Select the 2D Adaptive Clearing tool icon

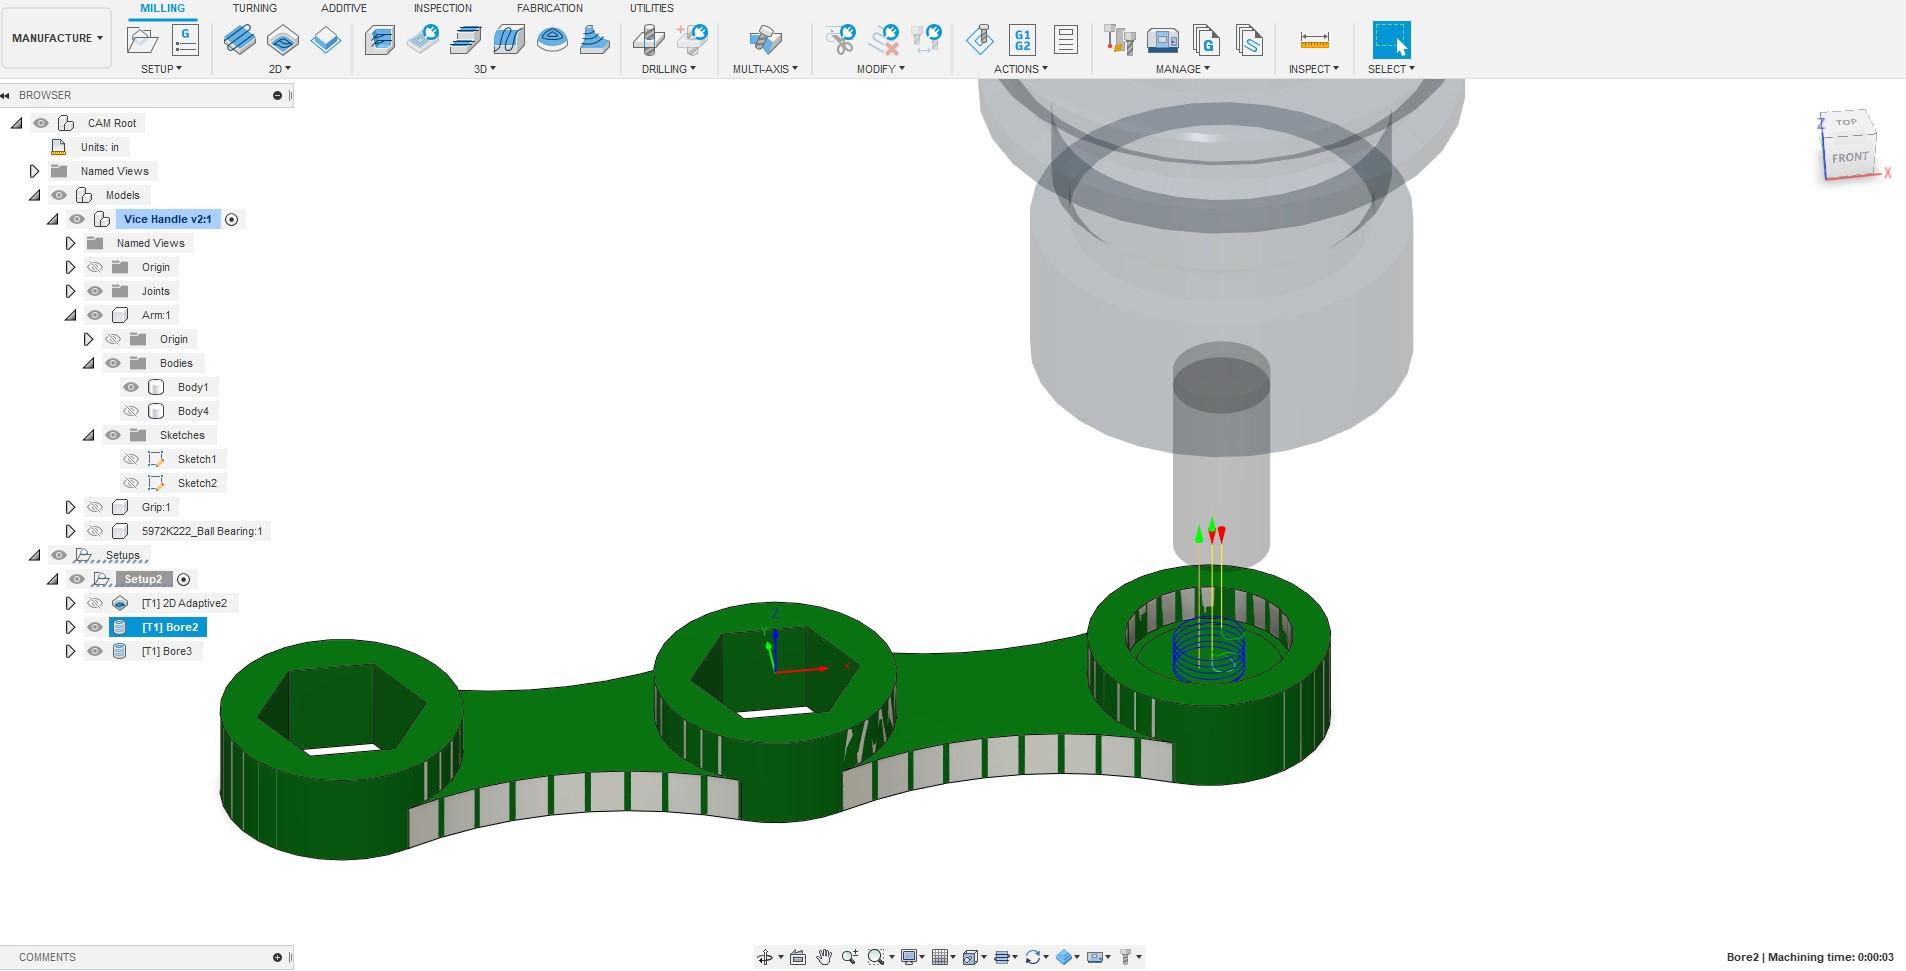pyautogui.click(x=240, y=40)
